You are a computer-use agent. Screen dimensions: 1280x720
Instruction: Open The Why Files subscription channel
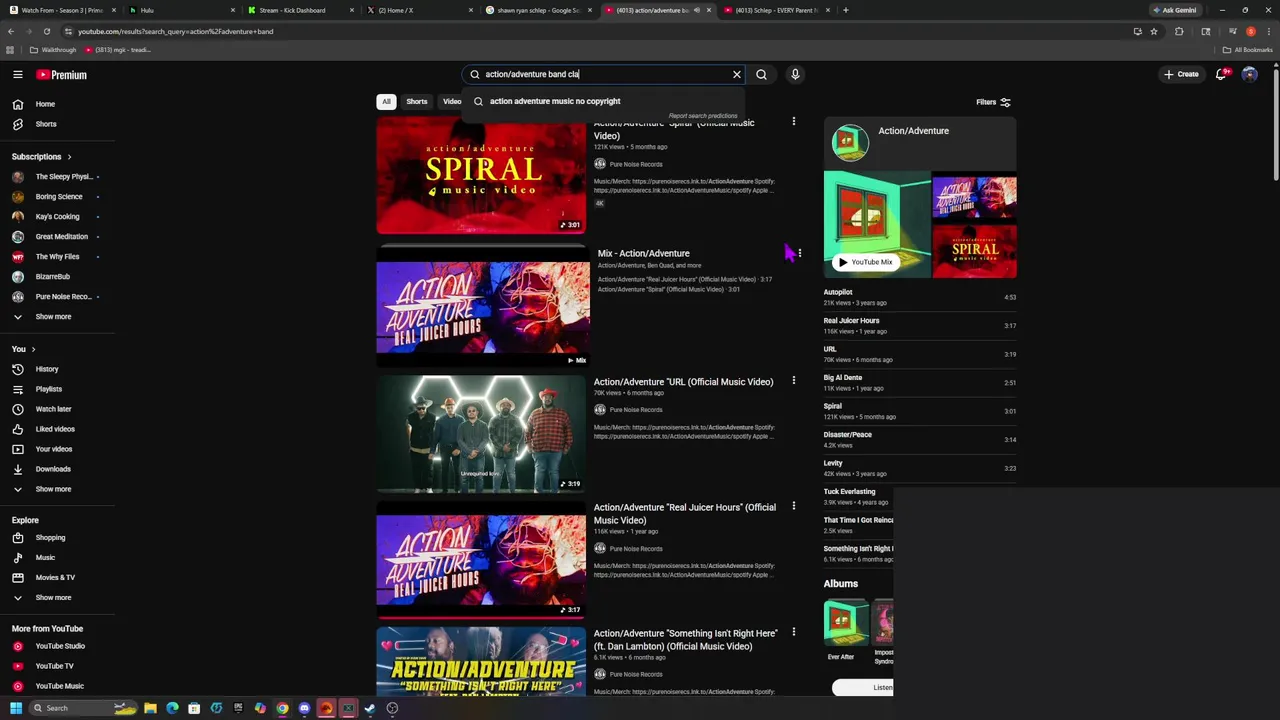58,257
